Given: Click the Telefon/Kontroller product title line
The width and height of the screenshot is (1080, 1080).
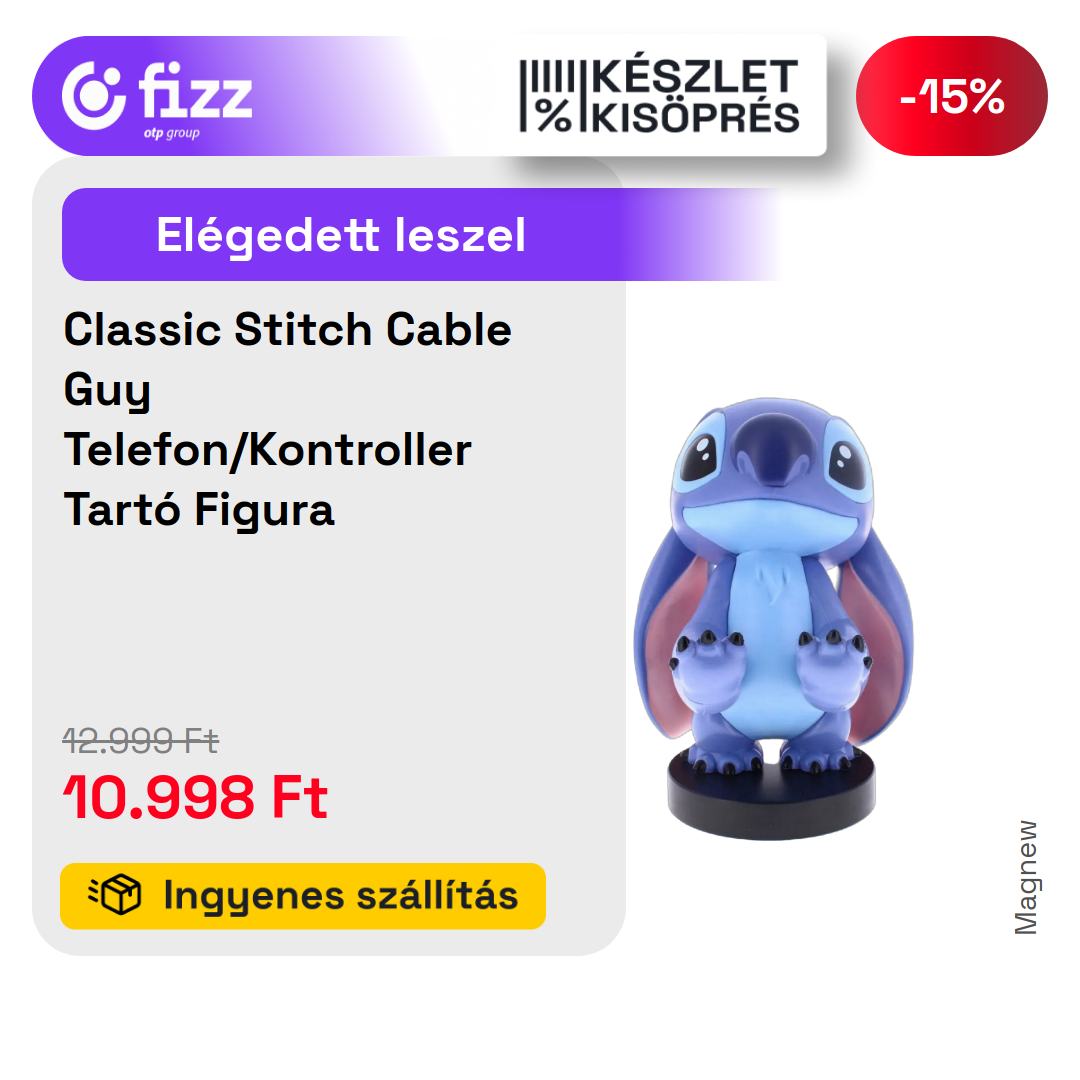Looking at the screenshot, I should tap(267, 450).
